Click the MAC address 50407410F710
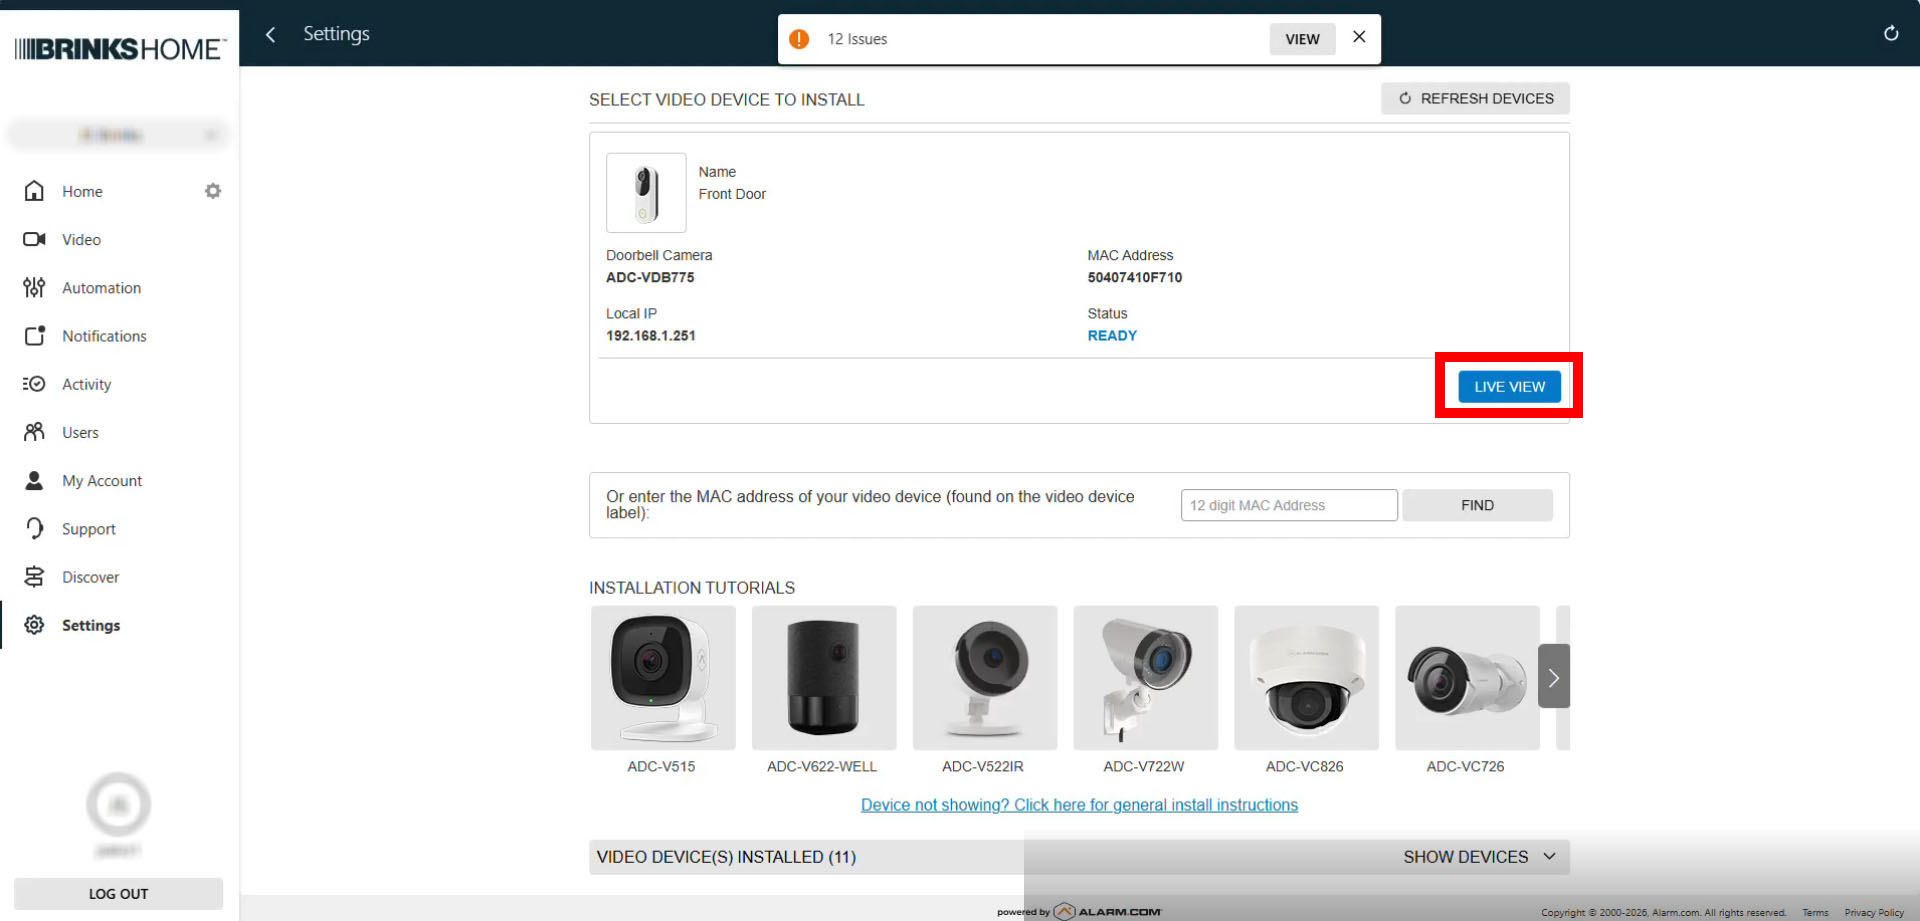1920x921 pixels. [x=1135, y=278]
